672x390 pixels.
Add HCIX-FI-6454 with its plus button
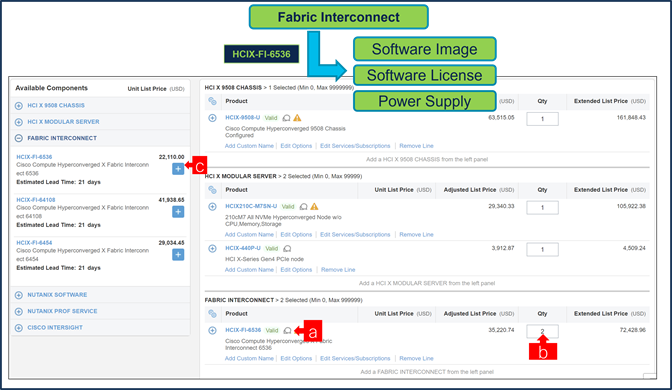click(178, 254)
